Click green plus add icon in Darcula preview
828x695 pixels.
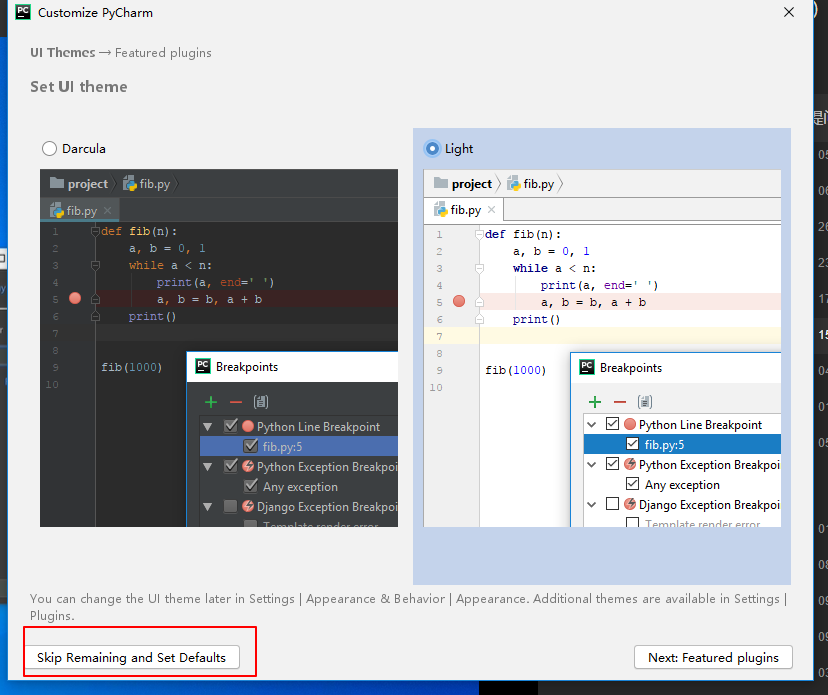pyautogui.click(x=211, y=402)
